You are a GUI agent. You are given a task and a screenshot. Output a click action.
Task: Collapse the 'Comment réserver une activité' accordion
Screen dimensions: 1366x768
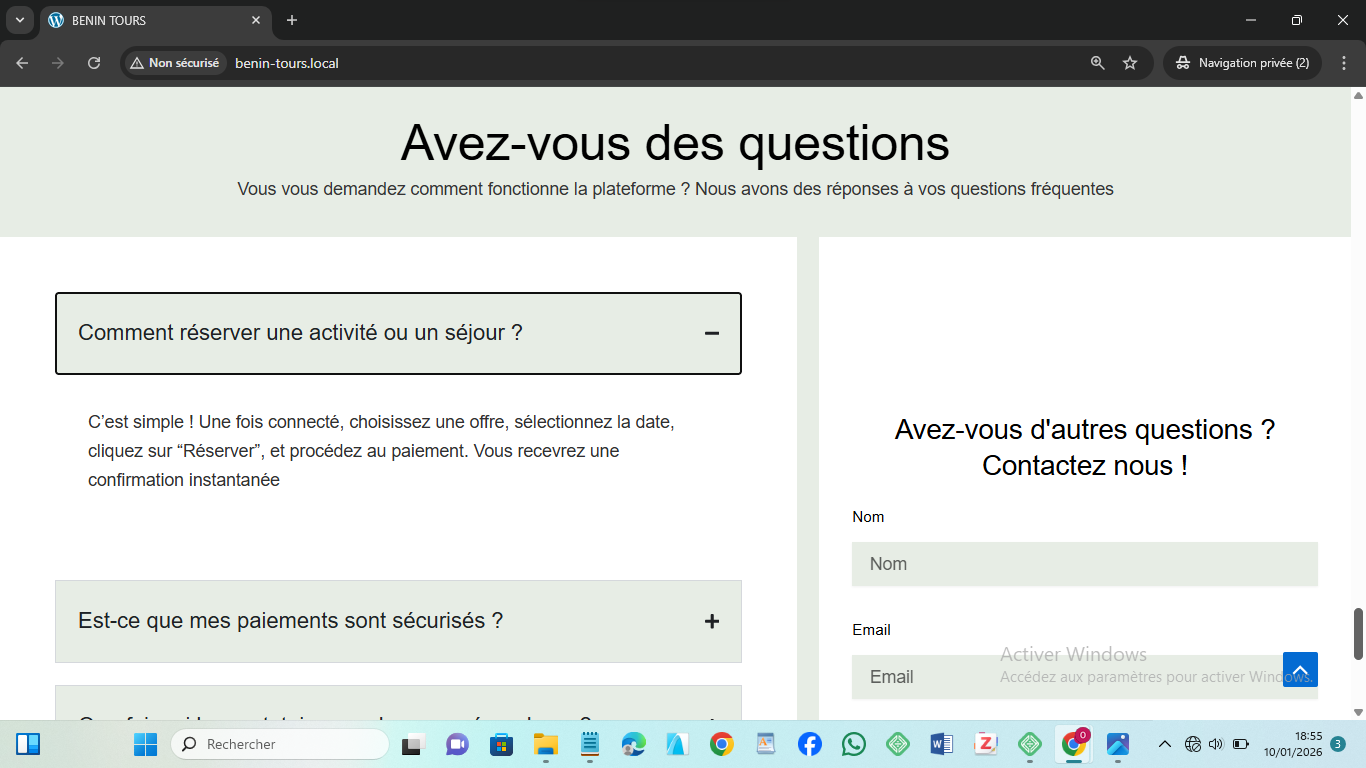pos(711,333)
